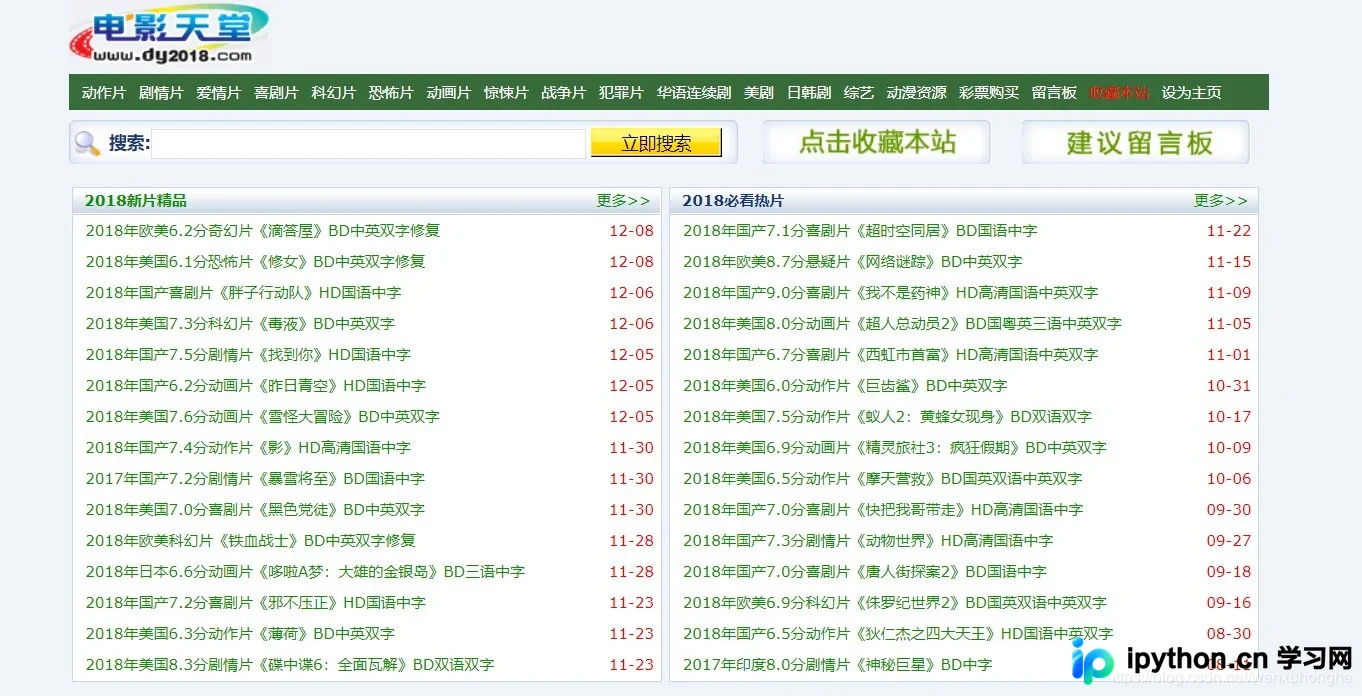Viewport: 1362px width, 696px height.
Task: Open the 《胖子行动队》 movie link
Action: pos(244,293)
